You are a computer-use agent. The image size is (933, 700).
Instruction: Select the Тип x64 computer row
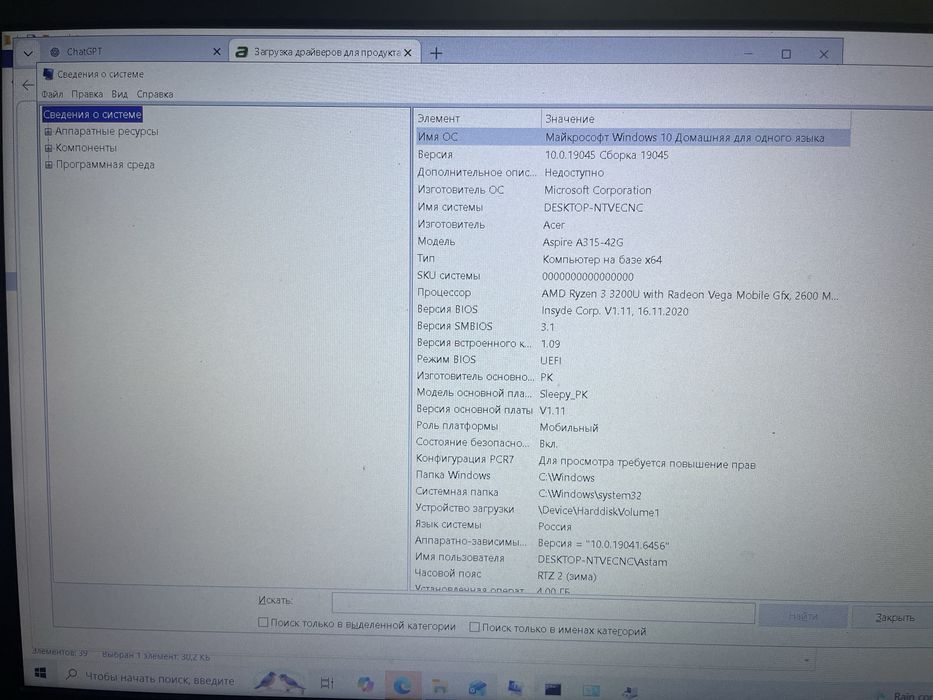pyautogui.click(x=632, y=259)
